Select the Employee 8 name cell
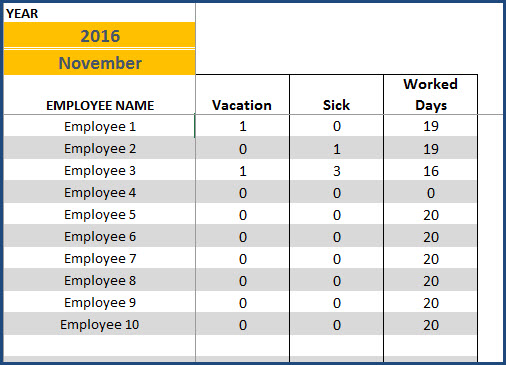506x365 pixels. pos(100,280)
